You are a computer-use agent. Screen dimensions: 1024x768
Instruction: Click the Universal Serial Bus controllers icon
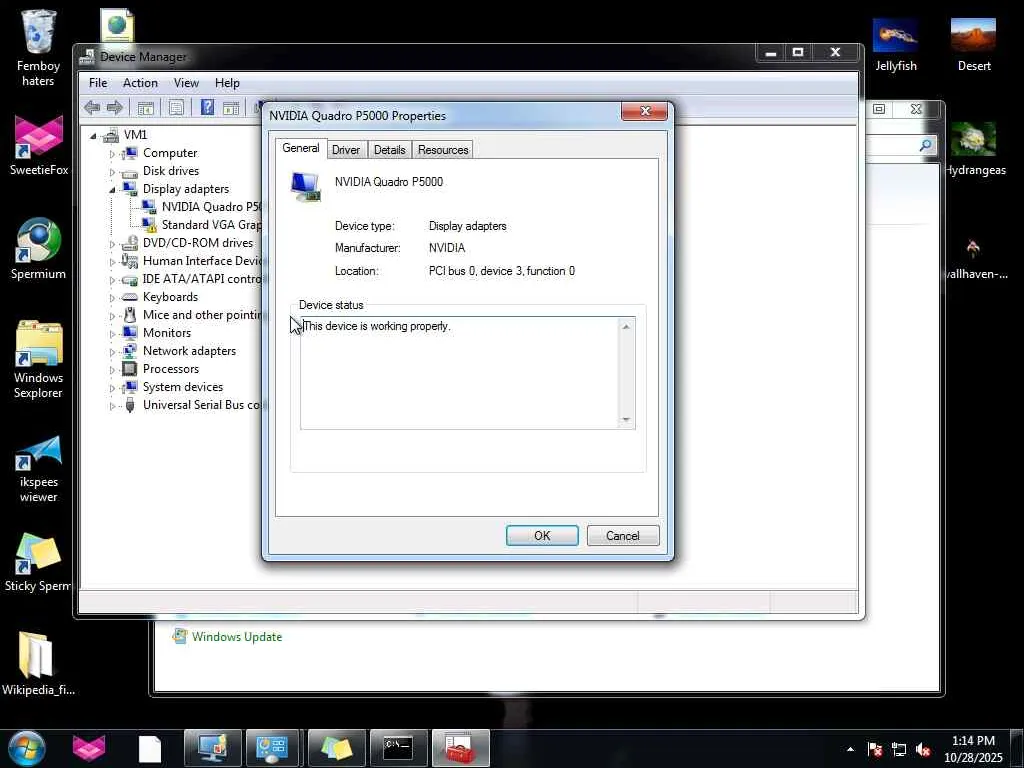pyautogui.click(x=130, y=405)
